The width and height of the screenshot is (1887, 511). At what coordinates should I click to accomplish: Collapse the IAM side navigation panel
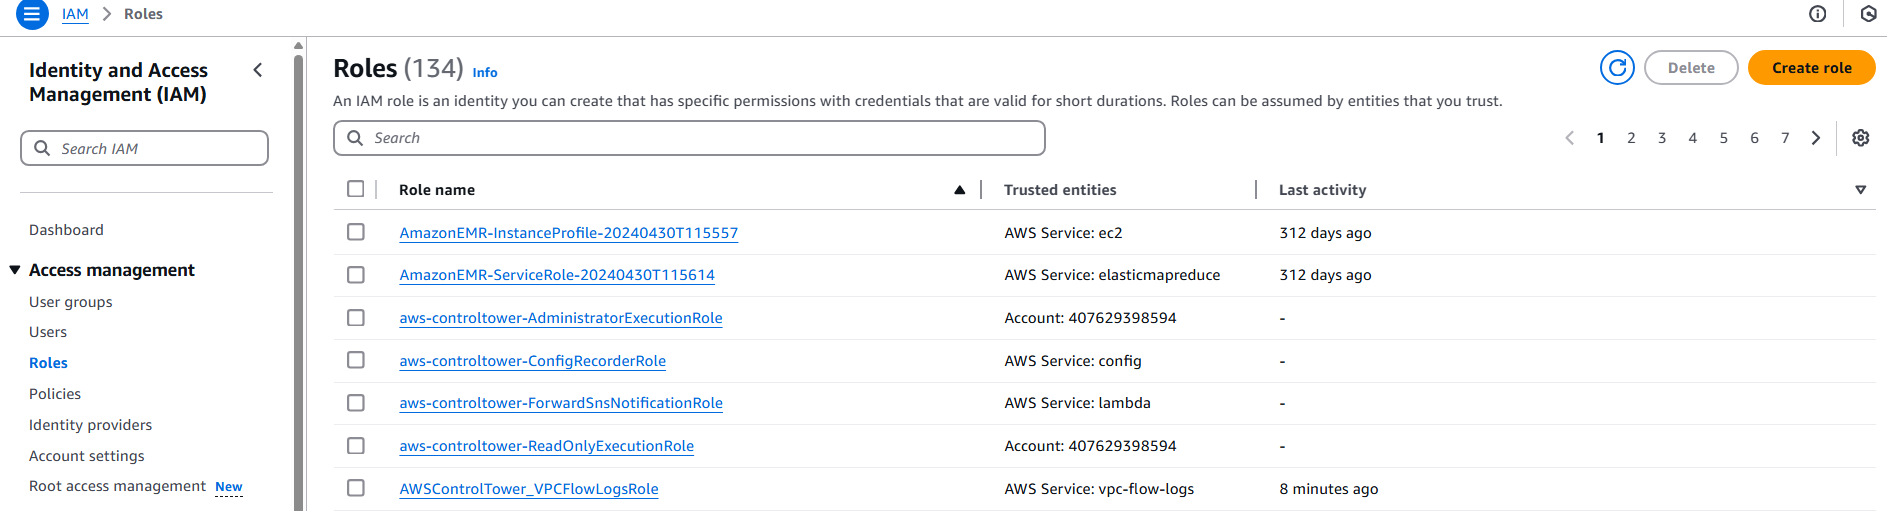pos(258,70)
